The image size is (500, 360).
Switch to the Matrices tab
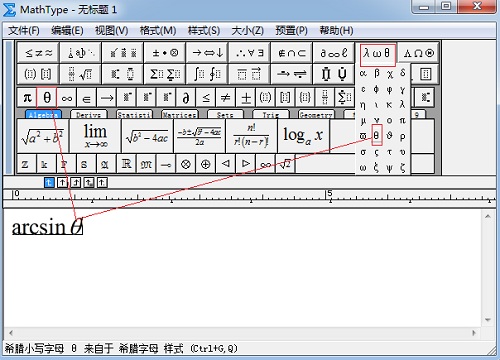180,114
